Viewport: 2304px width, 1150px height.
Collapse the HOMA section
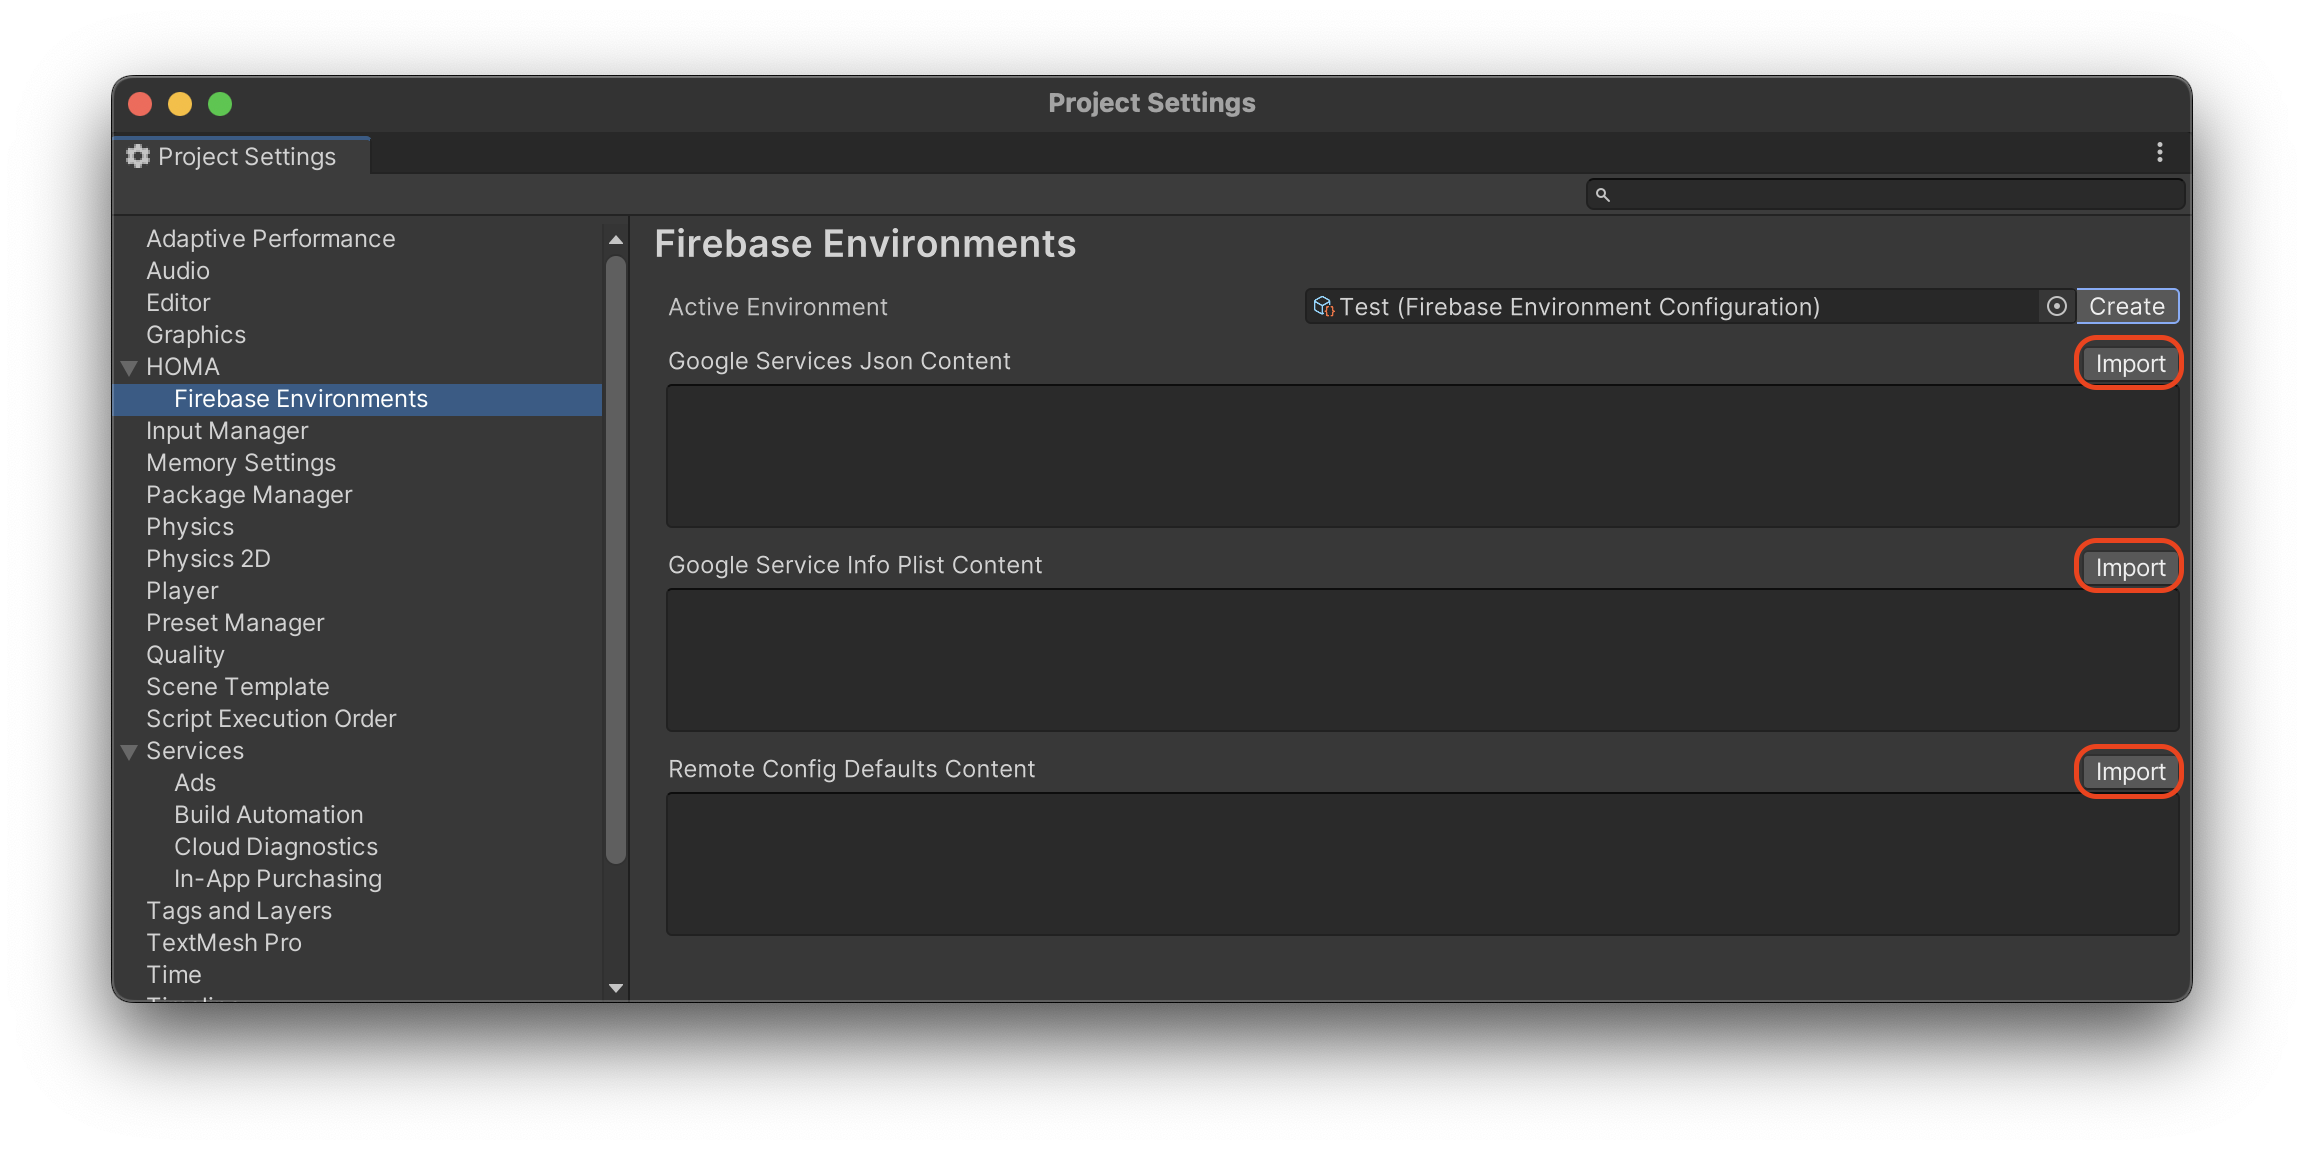coord(129,367)
